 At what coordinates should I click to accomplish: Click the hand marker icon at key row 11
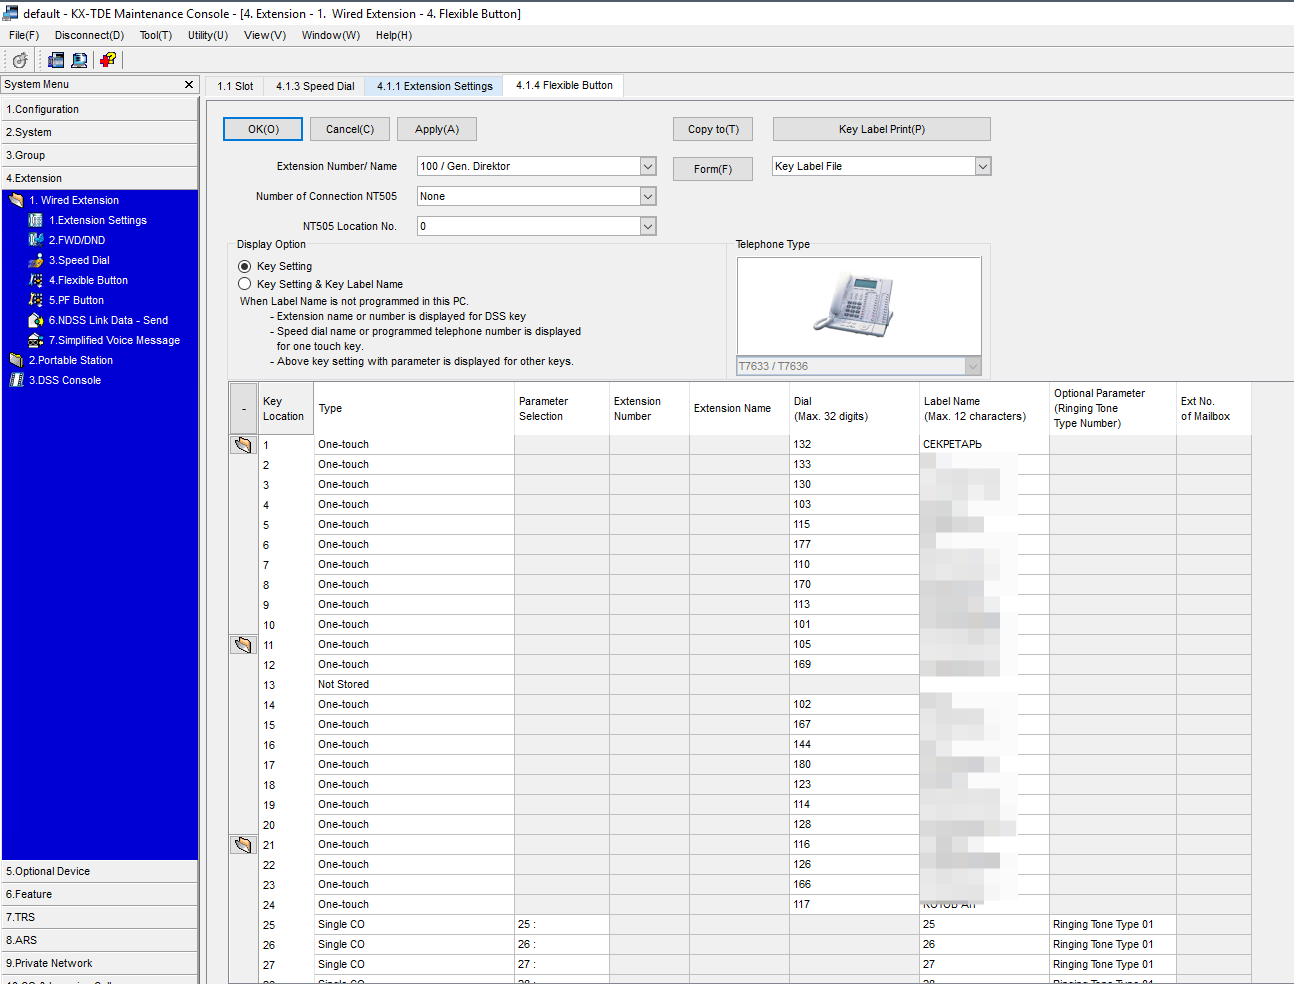point(243,645)
